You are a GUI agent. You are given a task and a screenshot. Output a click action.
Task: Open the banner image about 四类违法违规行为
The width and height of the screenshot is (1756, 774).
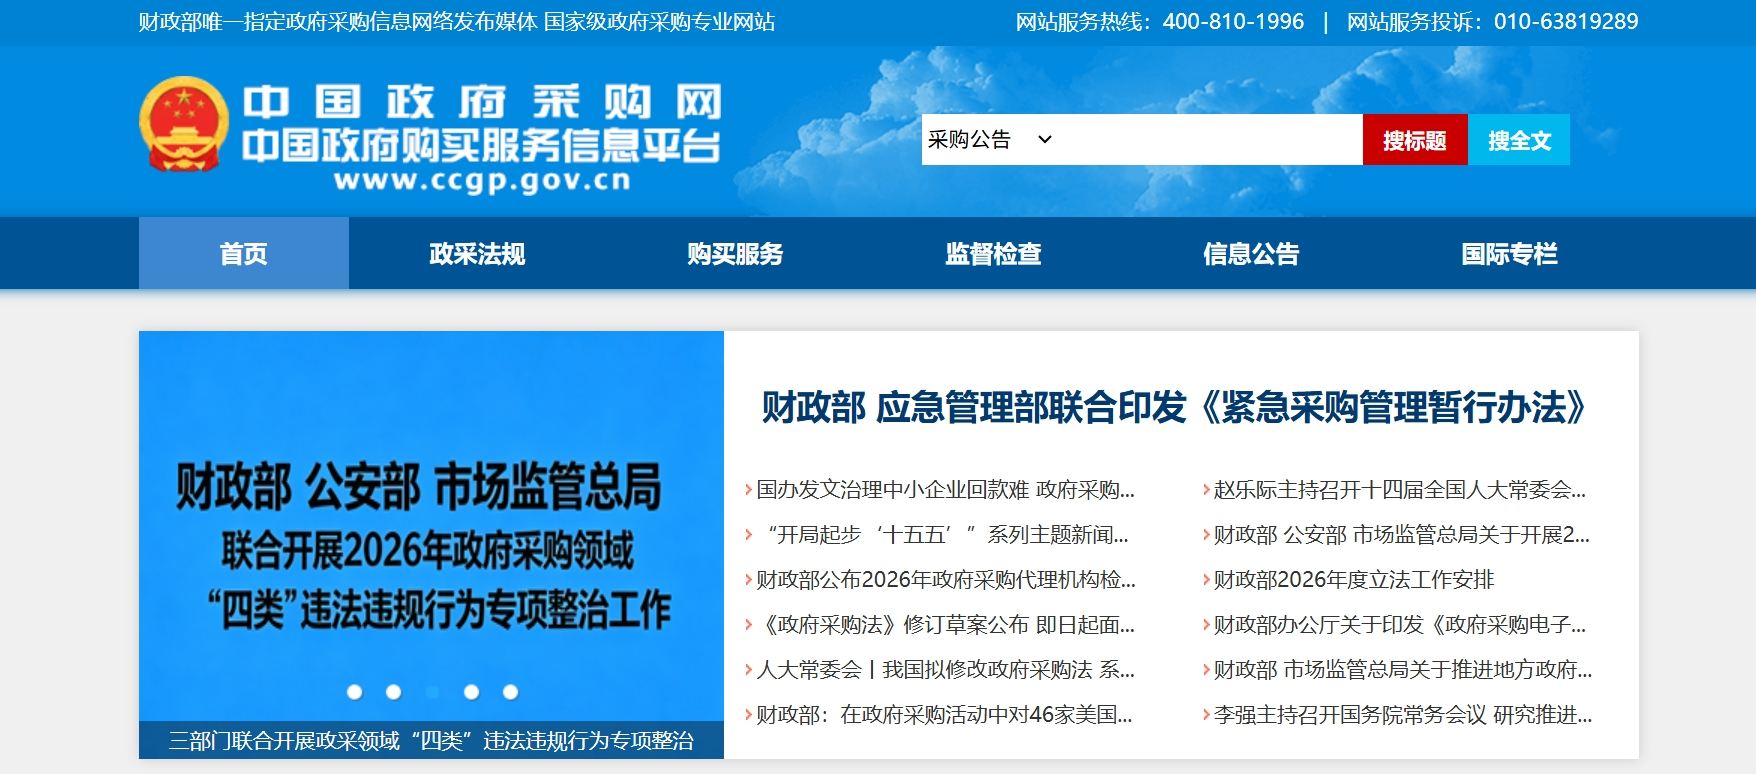coord(431,526)
